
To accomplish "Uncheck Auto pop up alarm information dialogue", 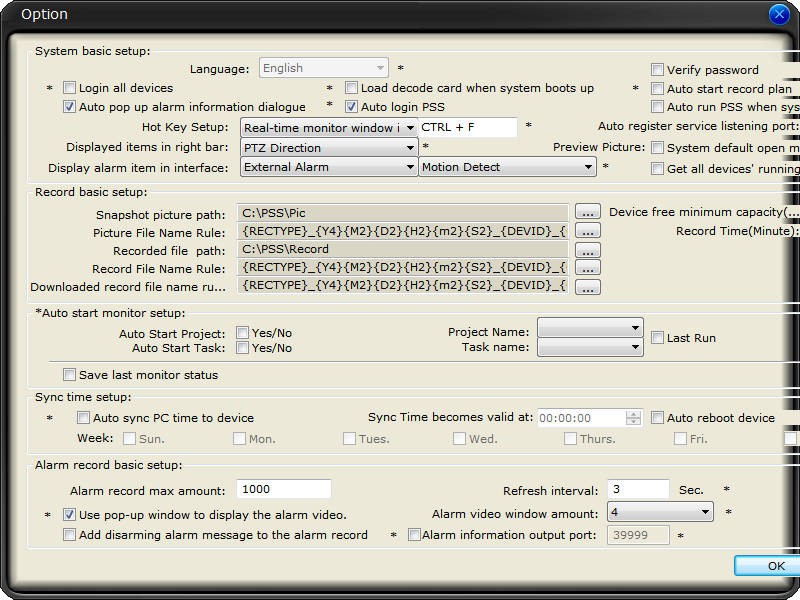I will click(x=70, y=107).
